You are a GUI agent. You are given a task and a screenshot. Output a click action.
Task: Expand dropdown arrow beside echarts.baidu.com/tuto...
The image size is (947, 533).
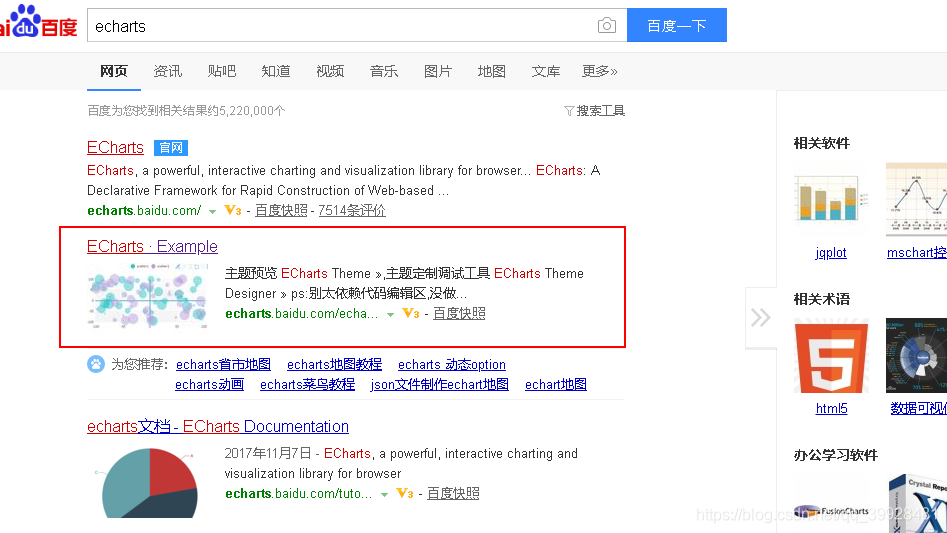(x=384, y=494)
